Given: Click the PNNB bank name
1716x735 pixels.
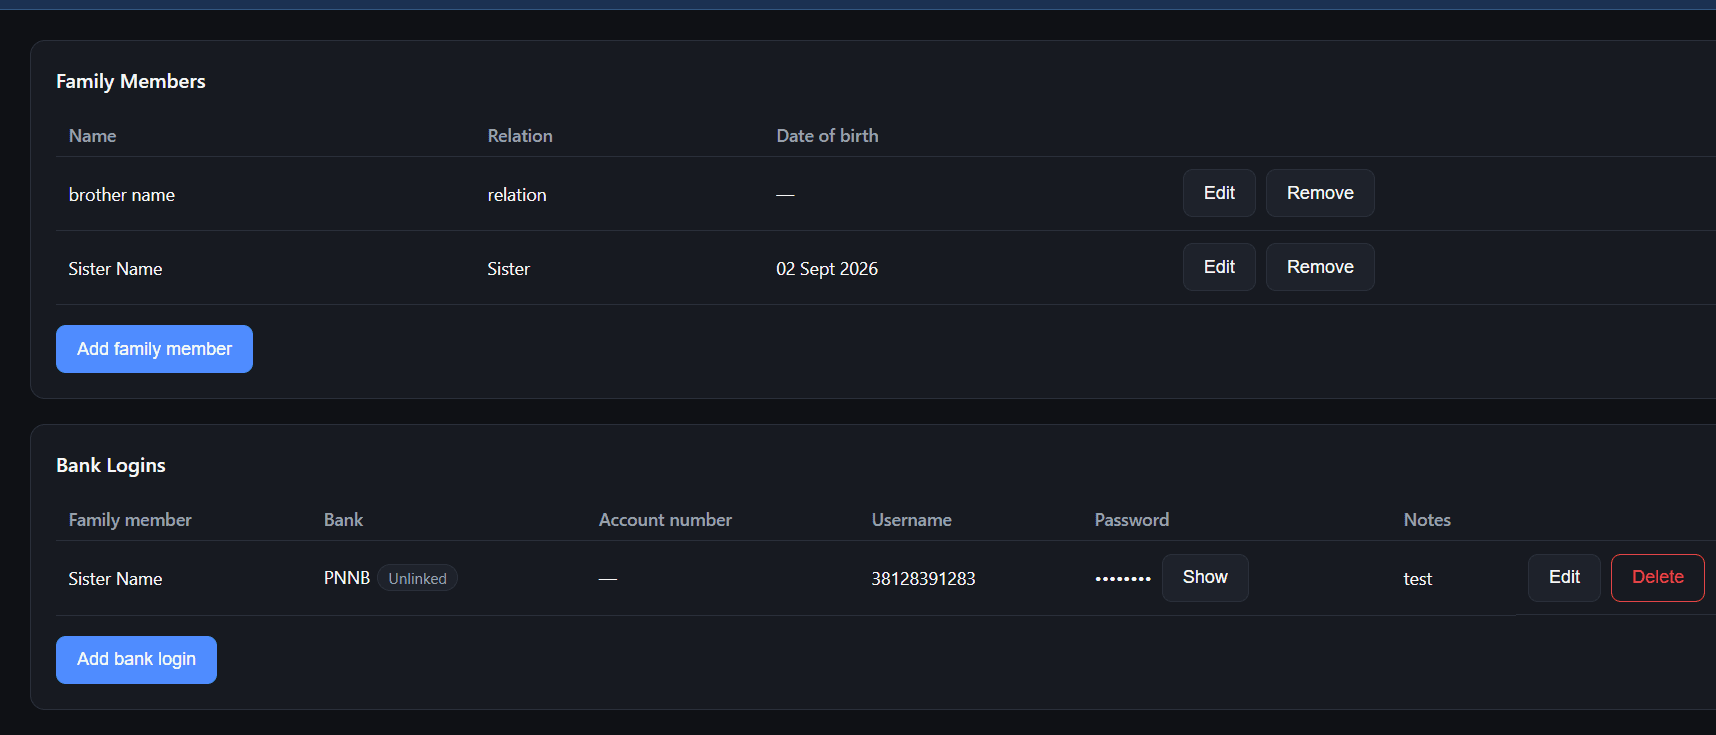Looking at the screenshot, I should [x=347, y=578].
